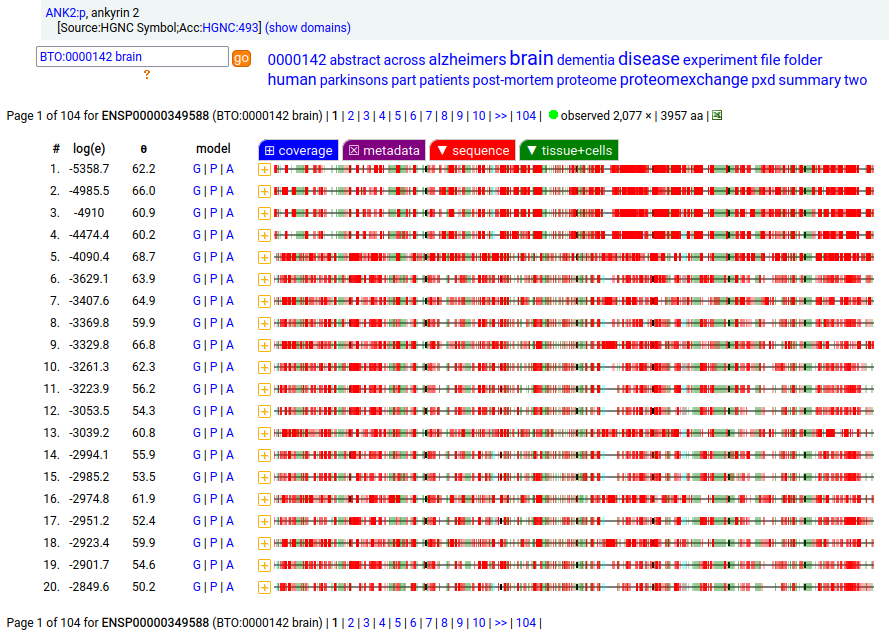Image resolution: width=889 pixels, height=643 pixels.
Task: Expand row 2 with the plus icon
Action: pos(264,192)
